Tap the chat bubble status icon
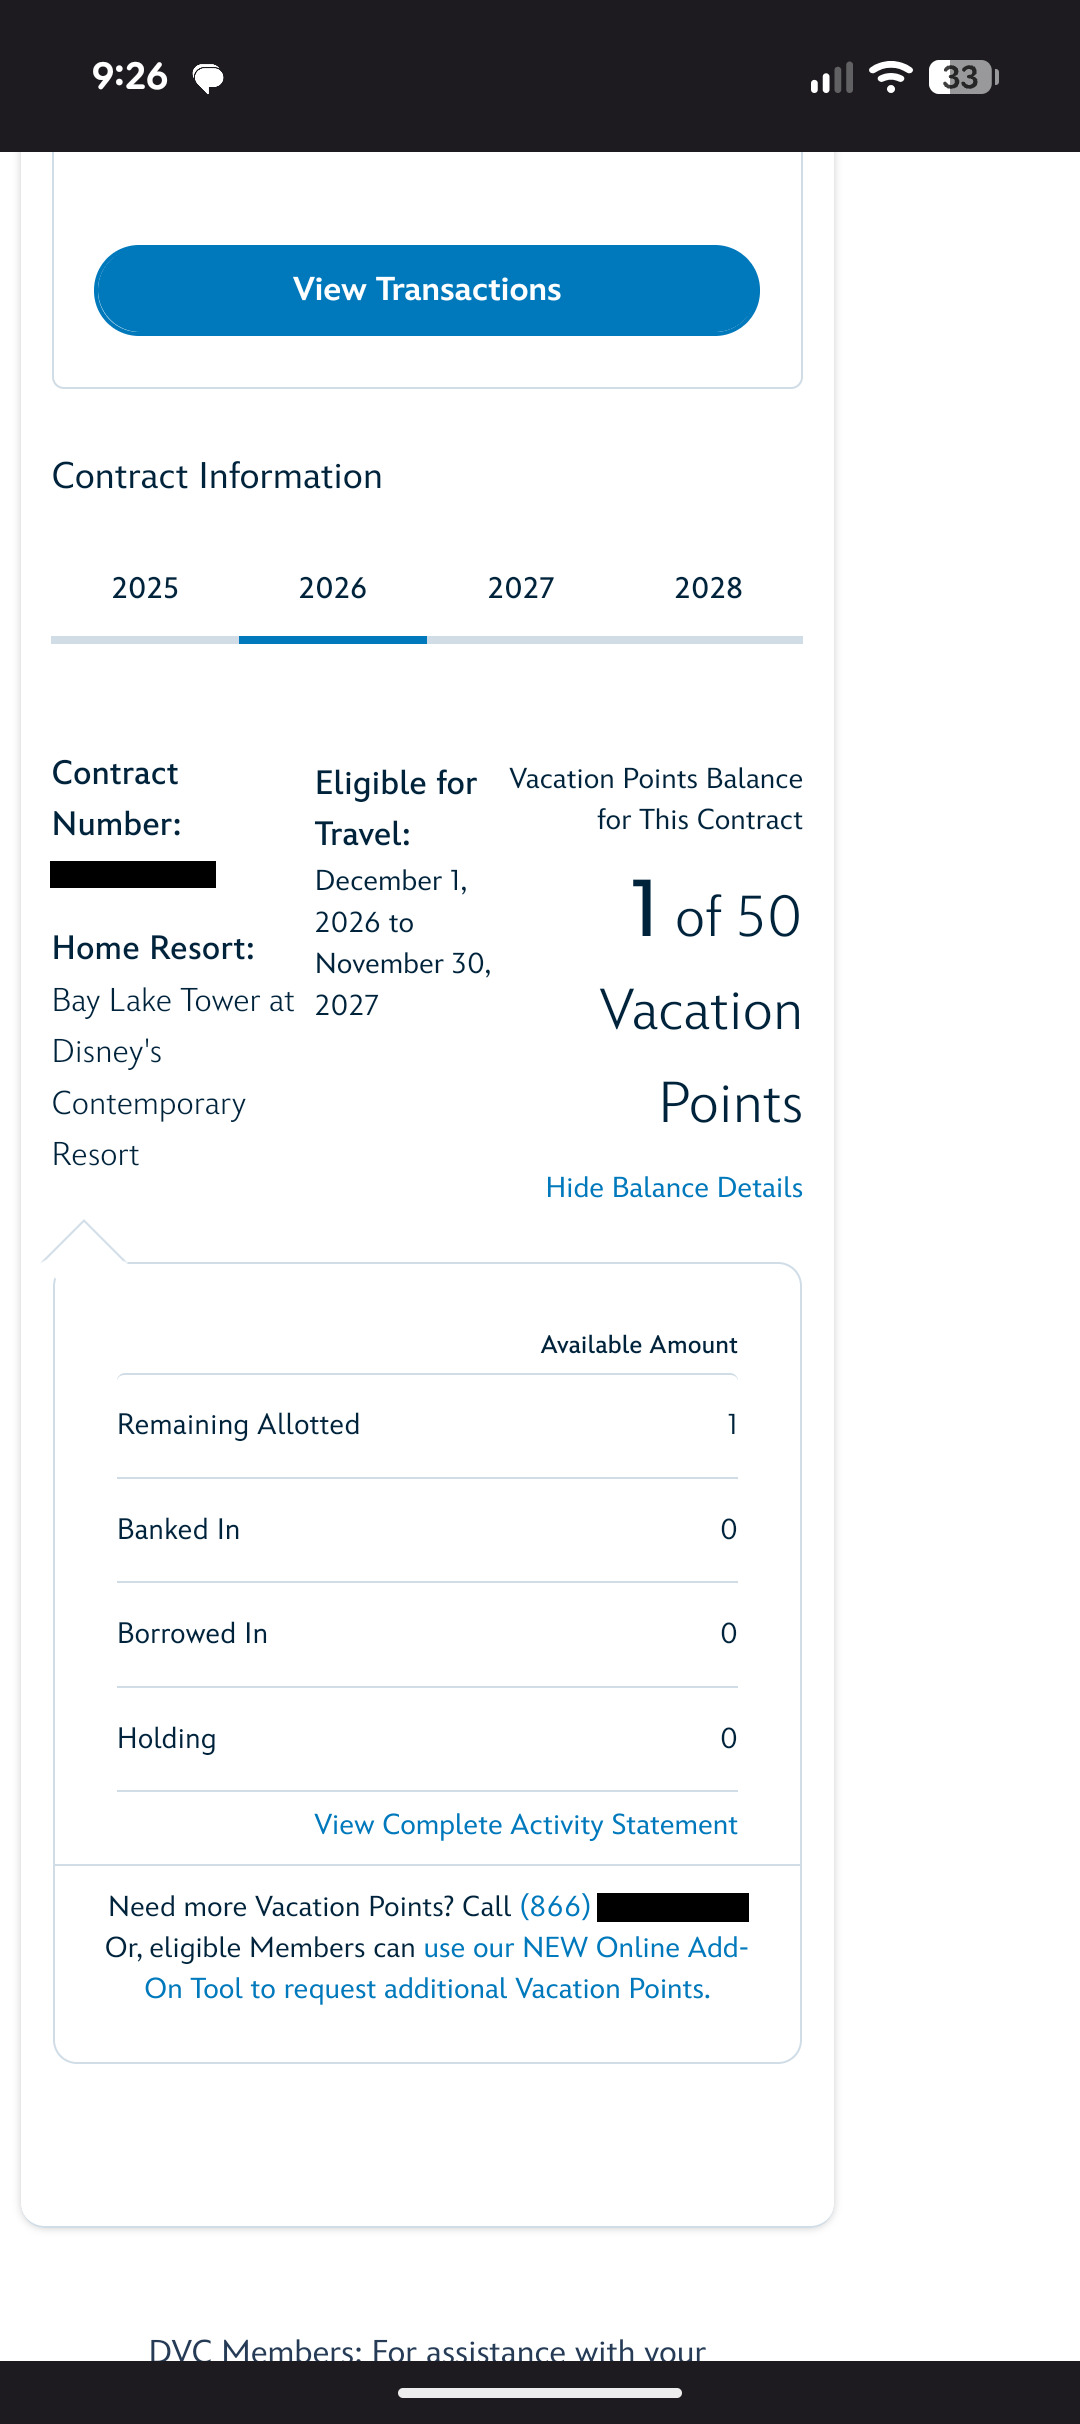This screenshot has width=1080, height=2424. (x=208, y=78)
